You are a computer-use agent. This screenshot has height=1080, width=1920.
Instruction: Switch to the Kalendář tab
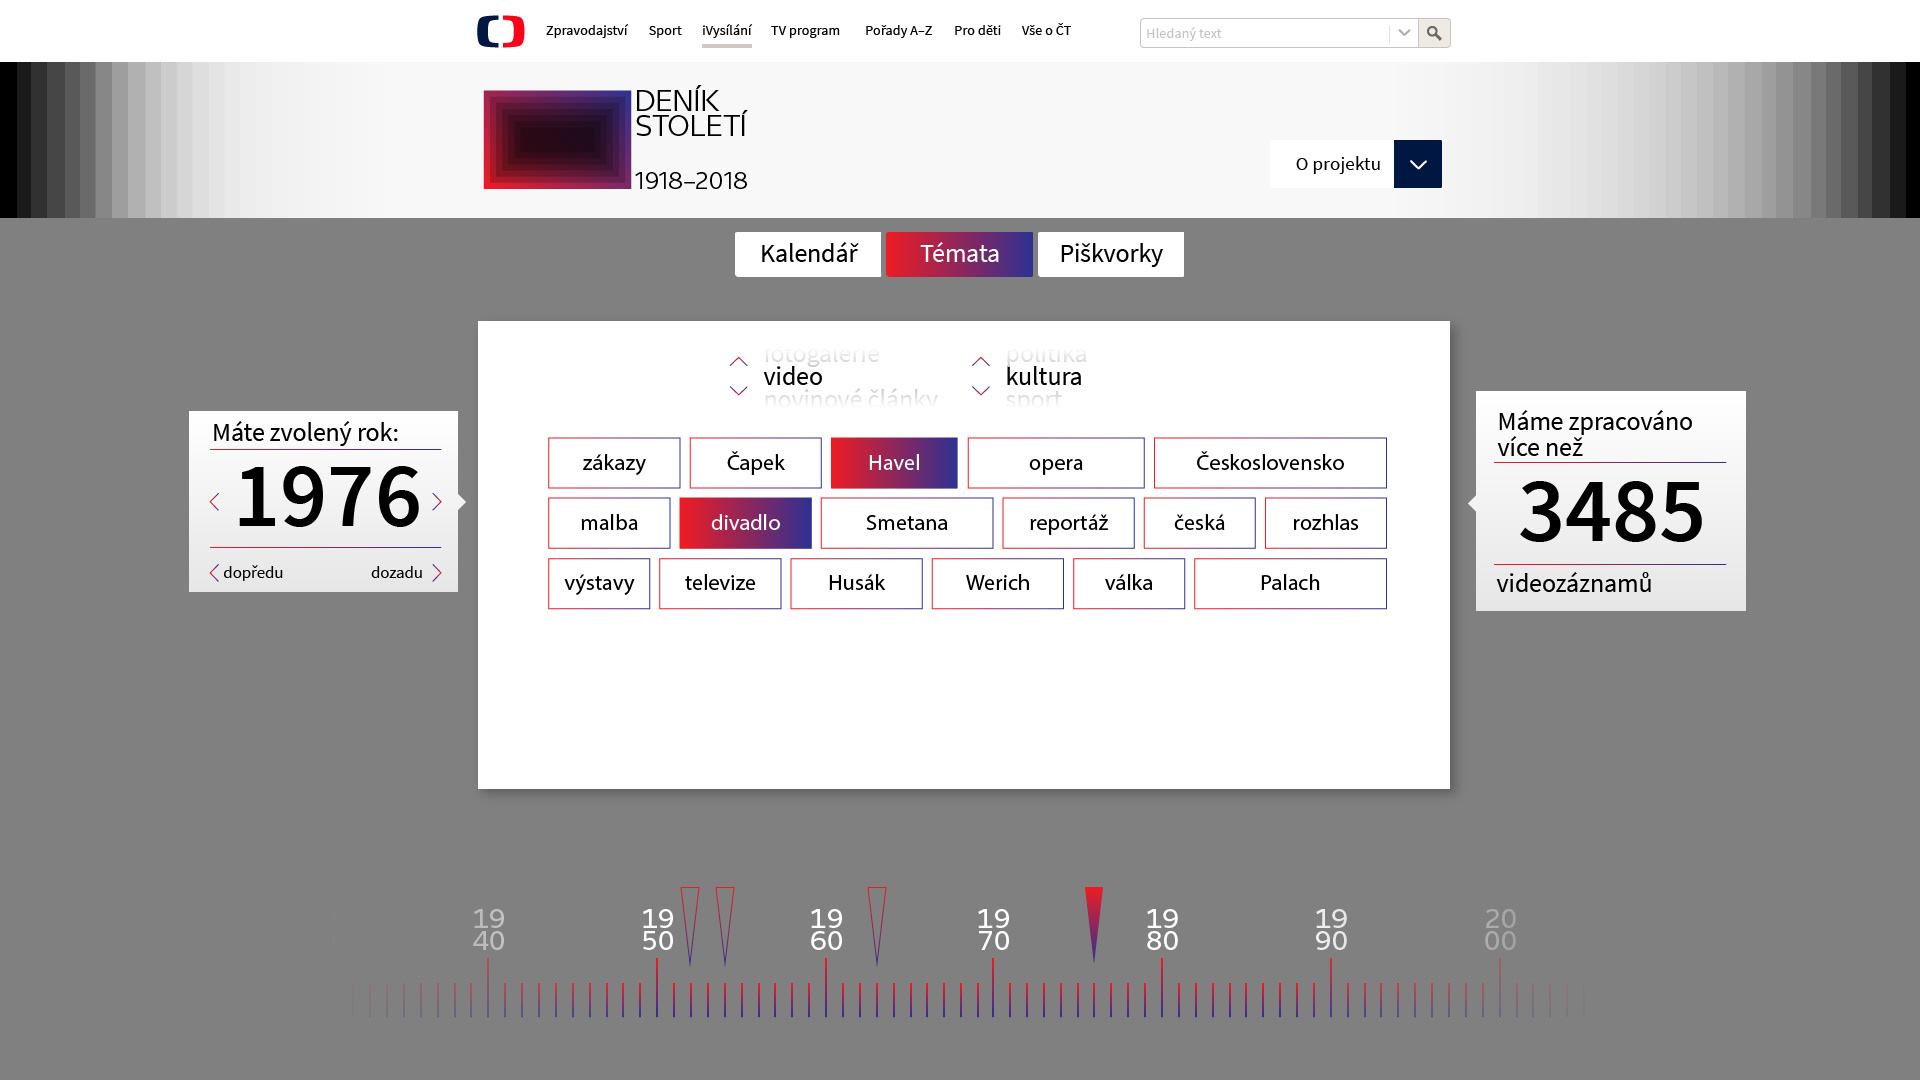(808, 255)
